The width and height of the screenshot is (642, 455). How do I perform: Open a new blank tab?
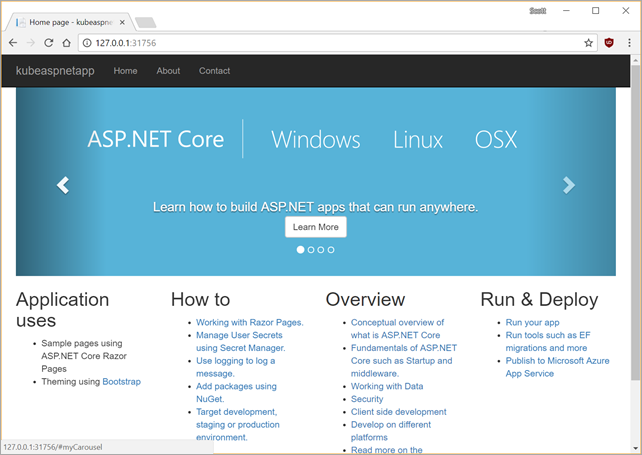coord(145,23)
